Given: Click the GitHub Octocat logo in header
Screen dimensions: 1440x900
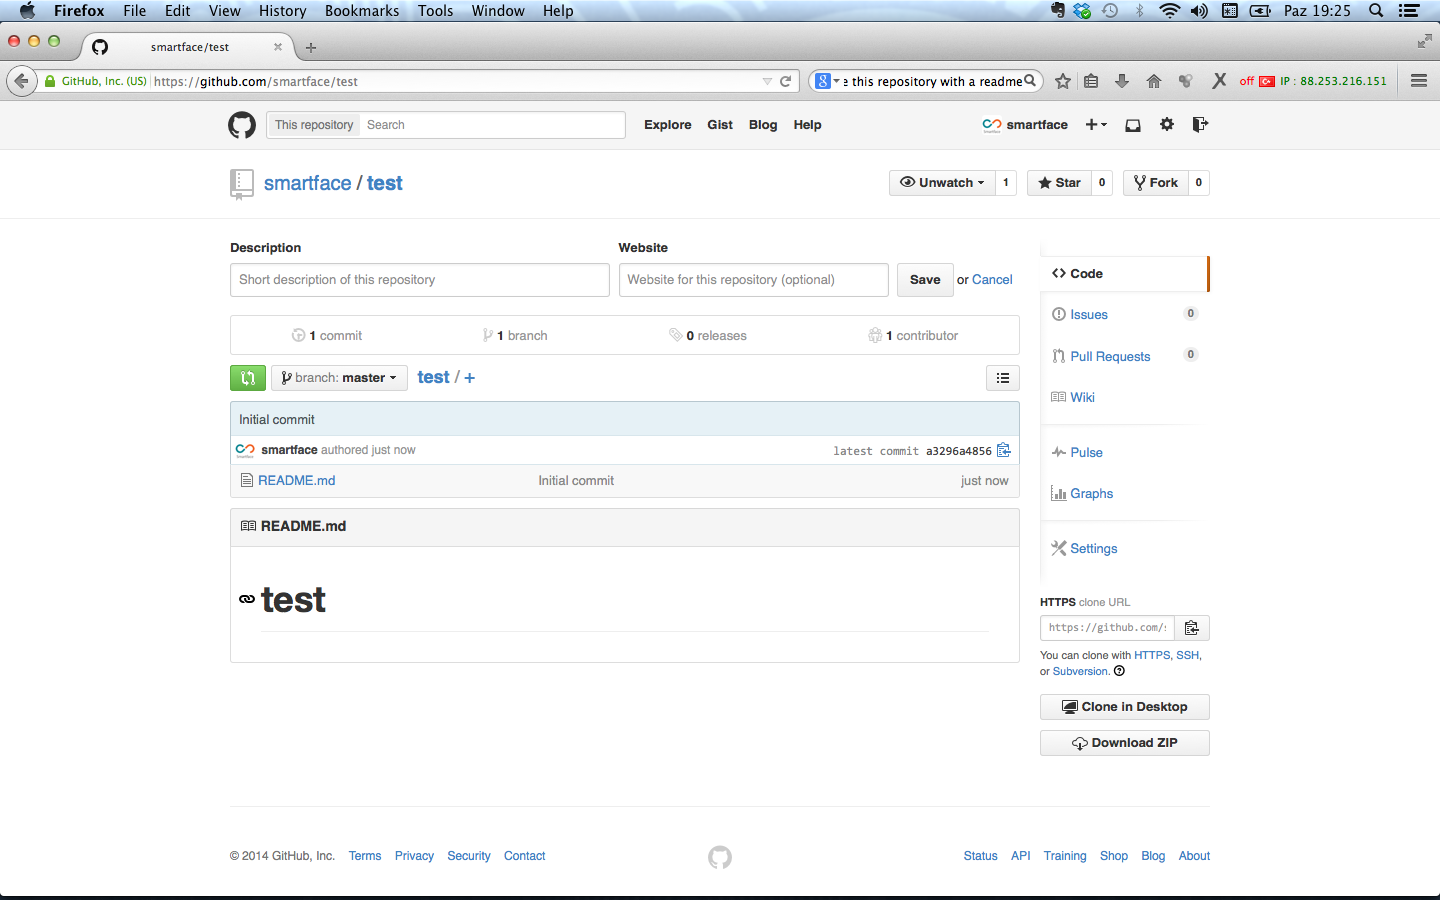Looking at the screenshot, I should coord(242,125).
